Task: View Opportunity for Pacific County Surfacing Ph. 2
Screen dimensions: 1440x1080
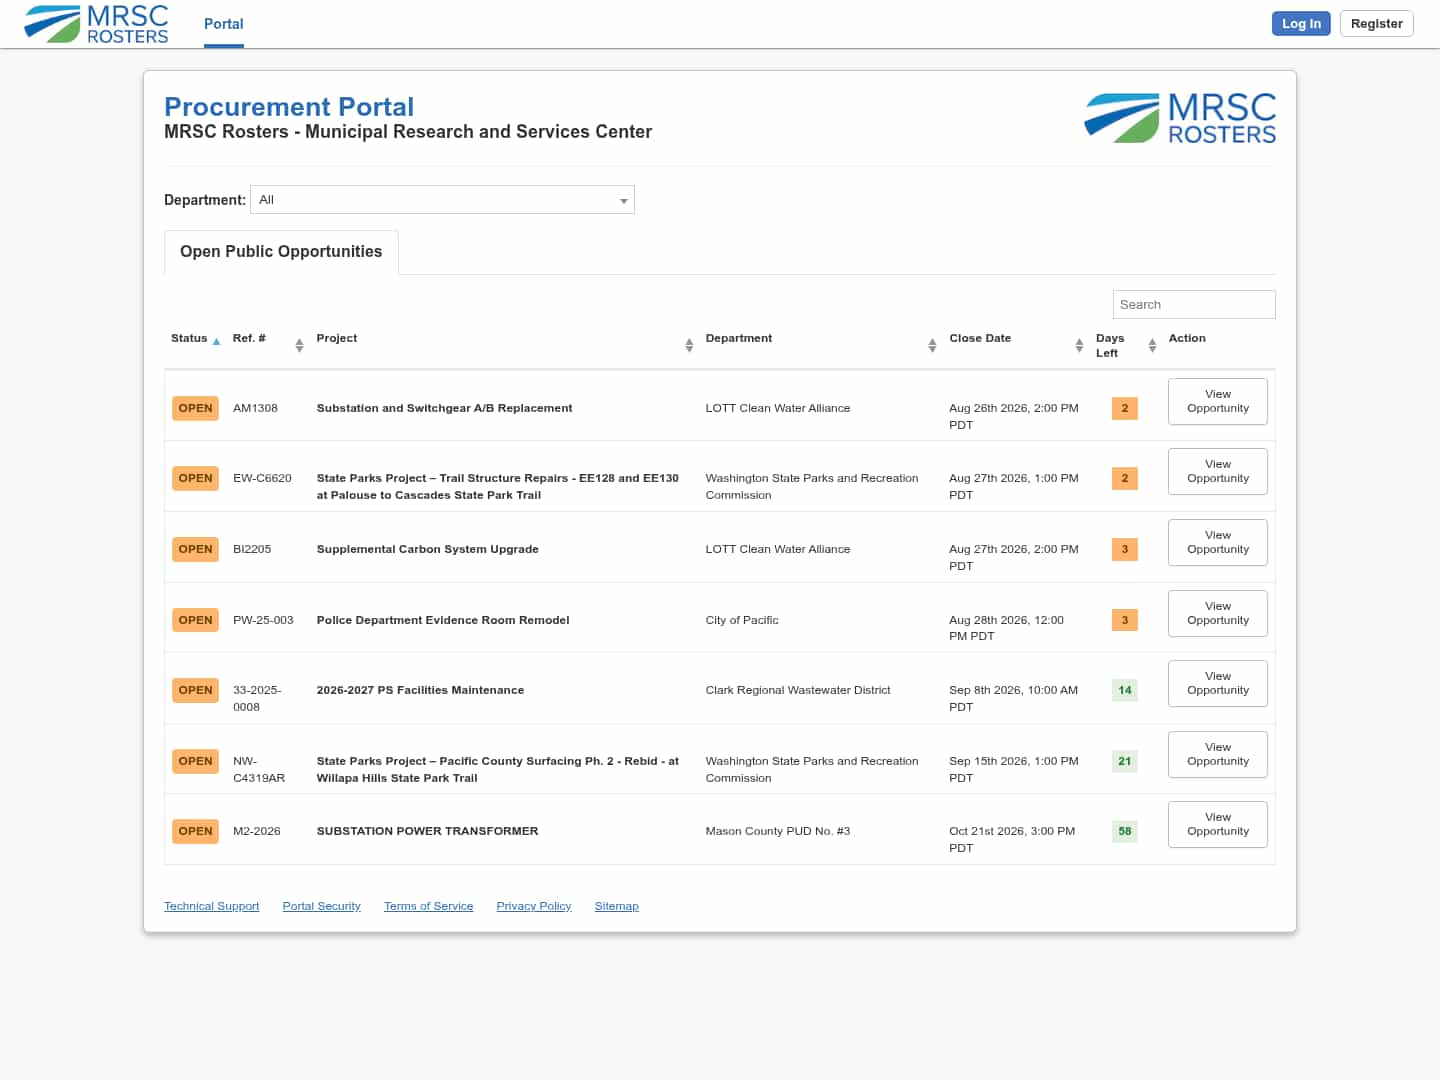Action: click(x=1218, y=754)
